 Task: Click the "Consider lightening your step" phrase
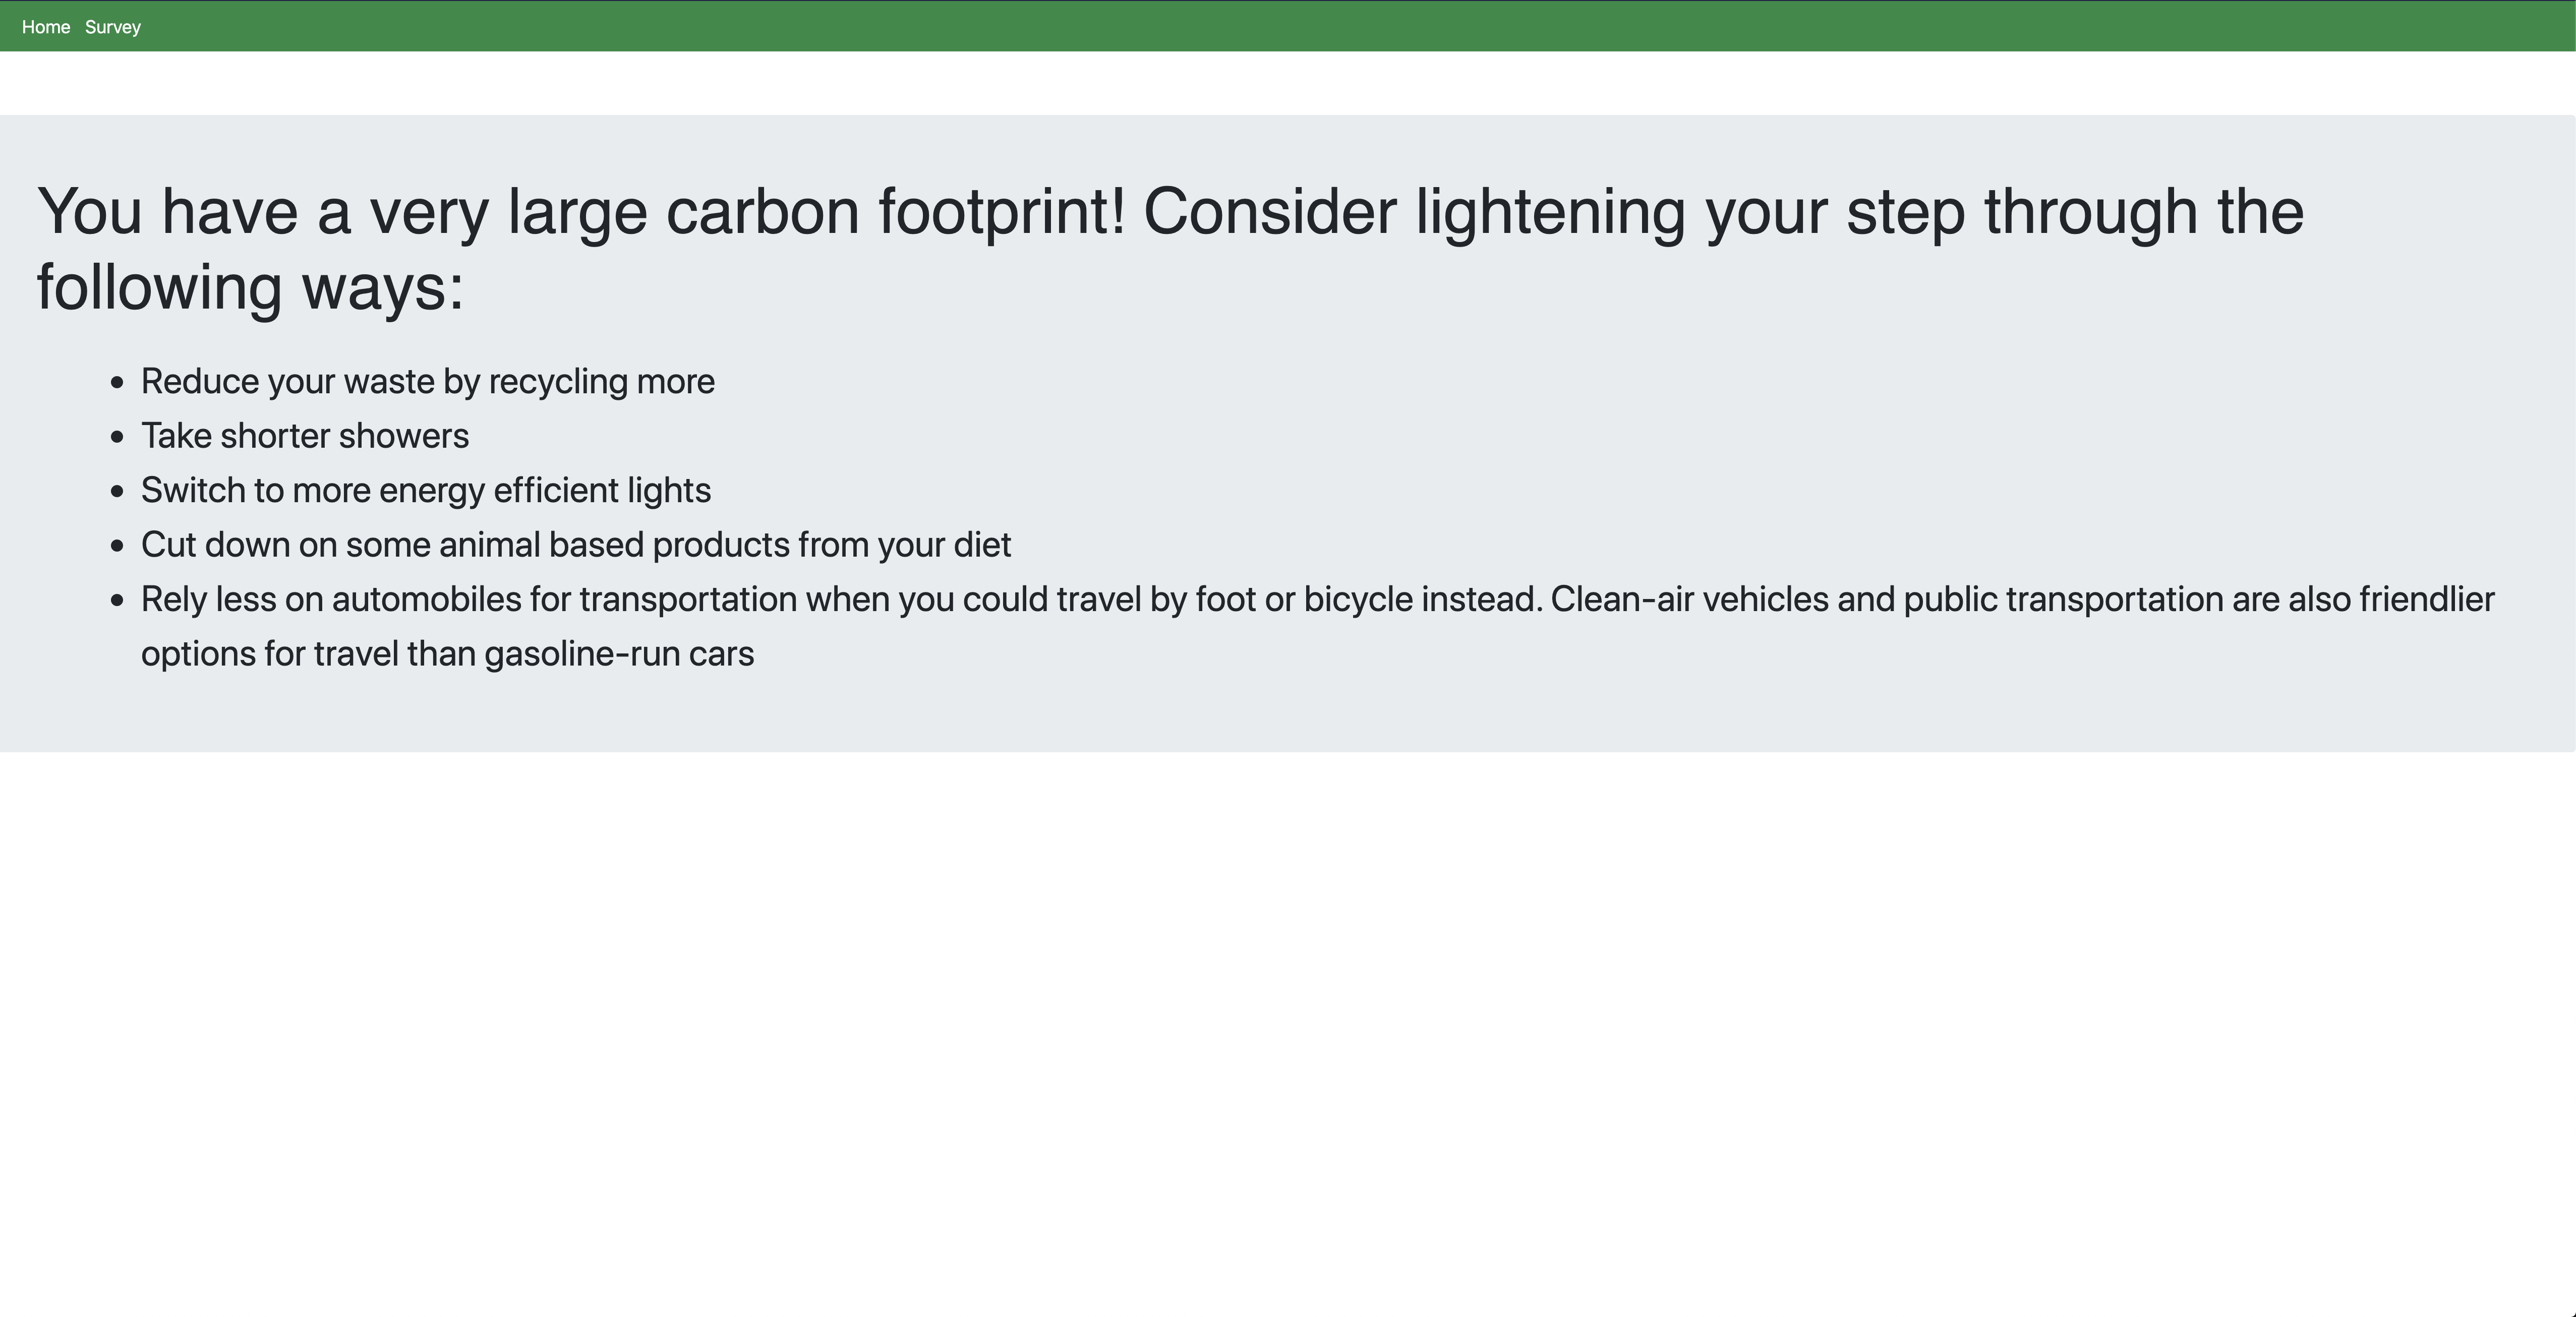pos(1554,212)
